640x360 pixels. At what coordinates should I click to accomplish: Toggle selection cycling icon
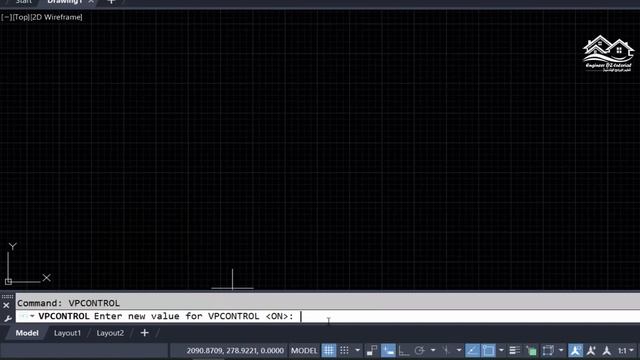pyautogui.click(x=548, y=350)
